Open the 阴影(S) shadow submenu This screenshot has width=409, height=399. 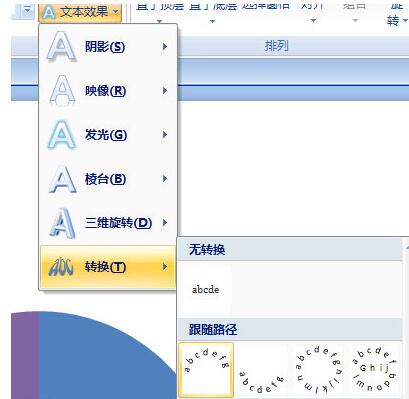click(x=108, y=47)
